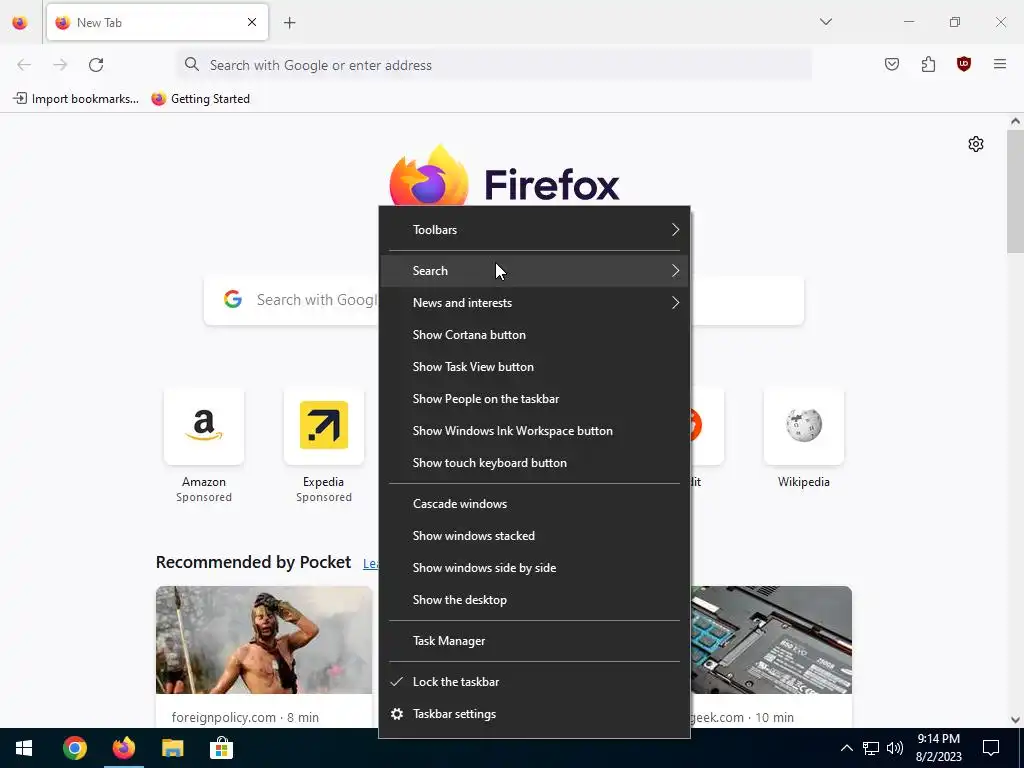
Task: Open the clock showing 9:14 PM
Action: click(938, 748)
